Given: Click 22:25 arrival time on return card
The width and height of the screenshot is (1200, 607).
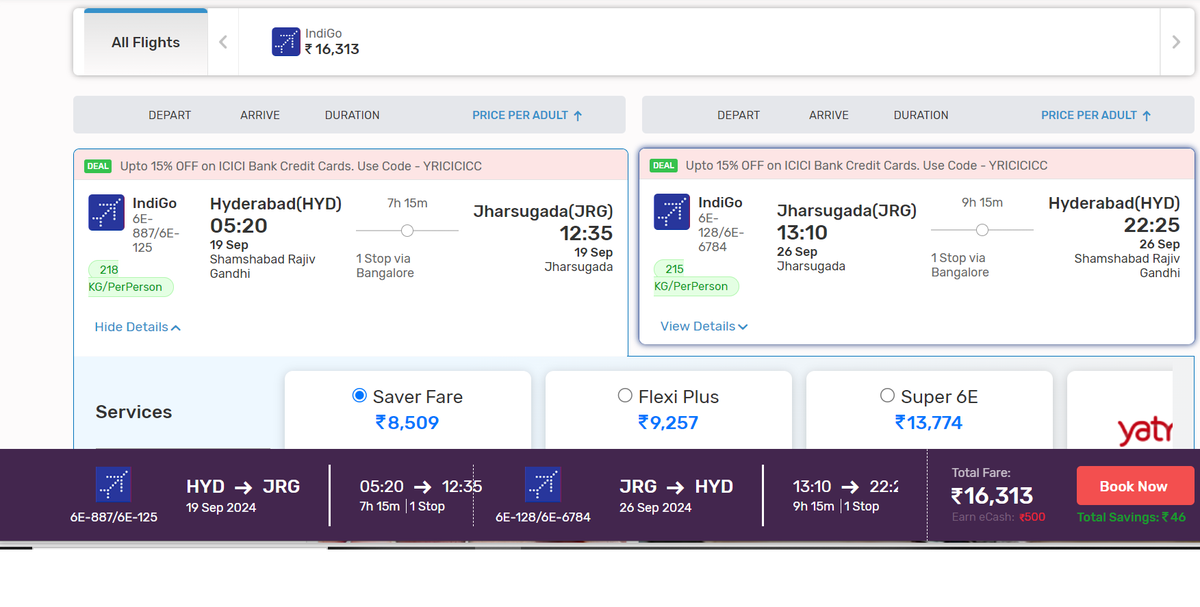Looking at the screenshot, I should click(x=1152, y=225).
